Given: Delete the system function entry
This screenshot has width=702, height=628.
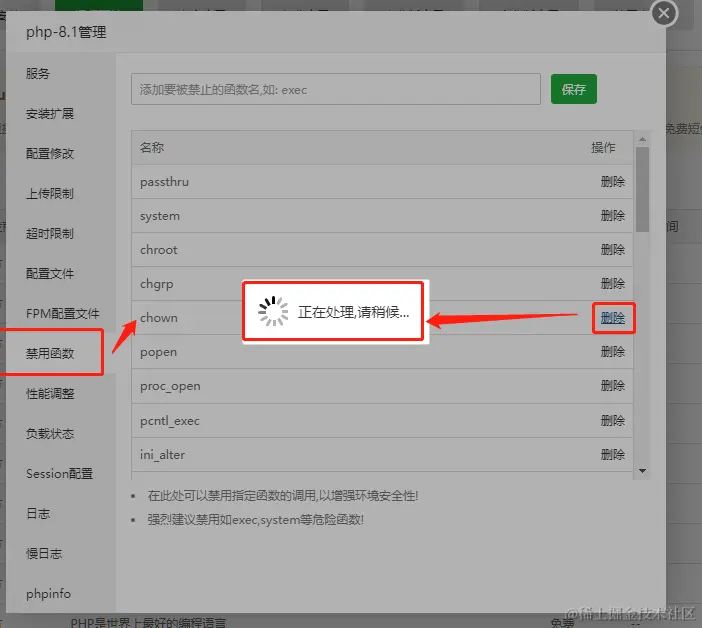Looking at the screenshot, I should 612,216.
